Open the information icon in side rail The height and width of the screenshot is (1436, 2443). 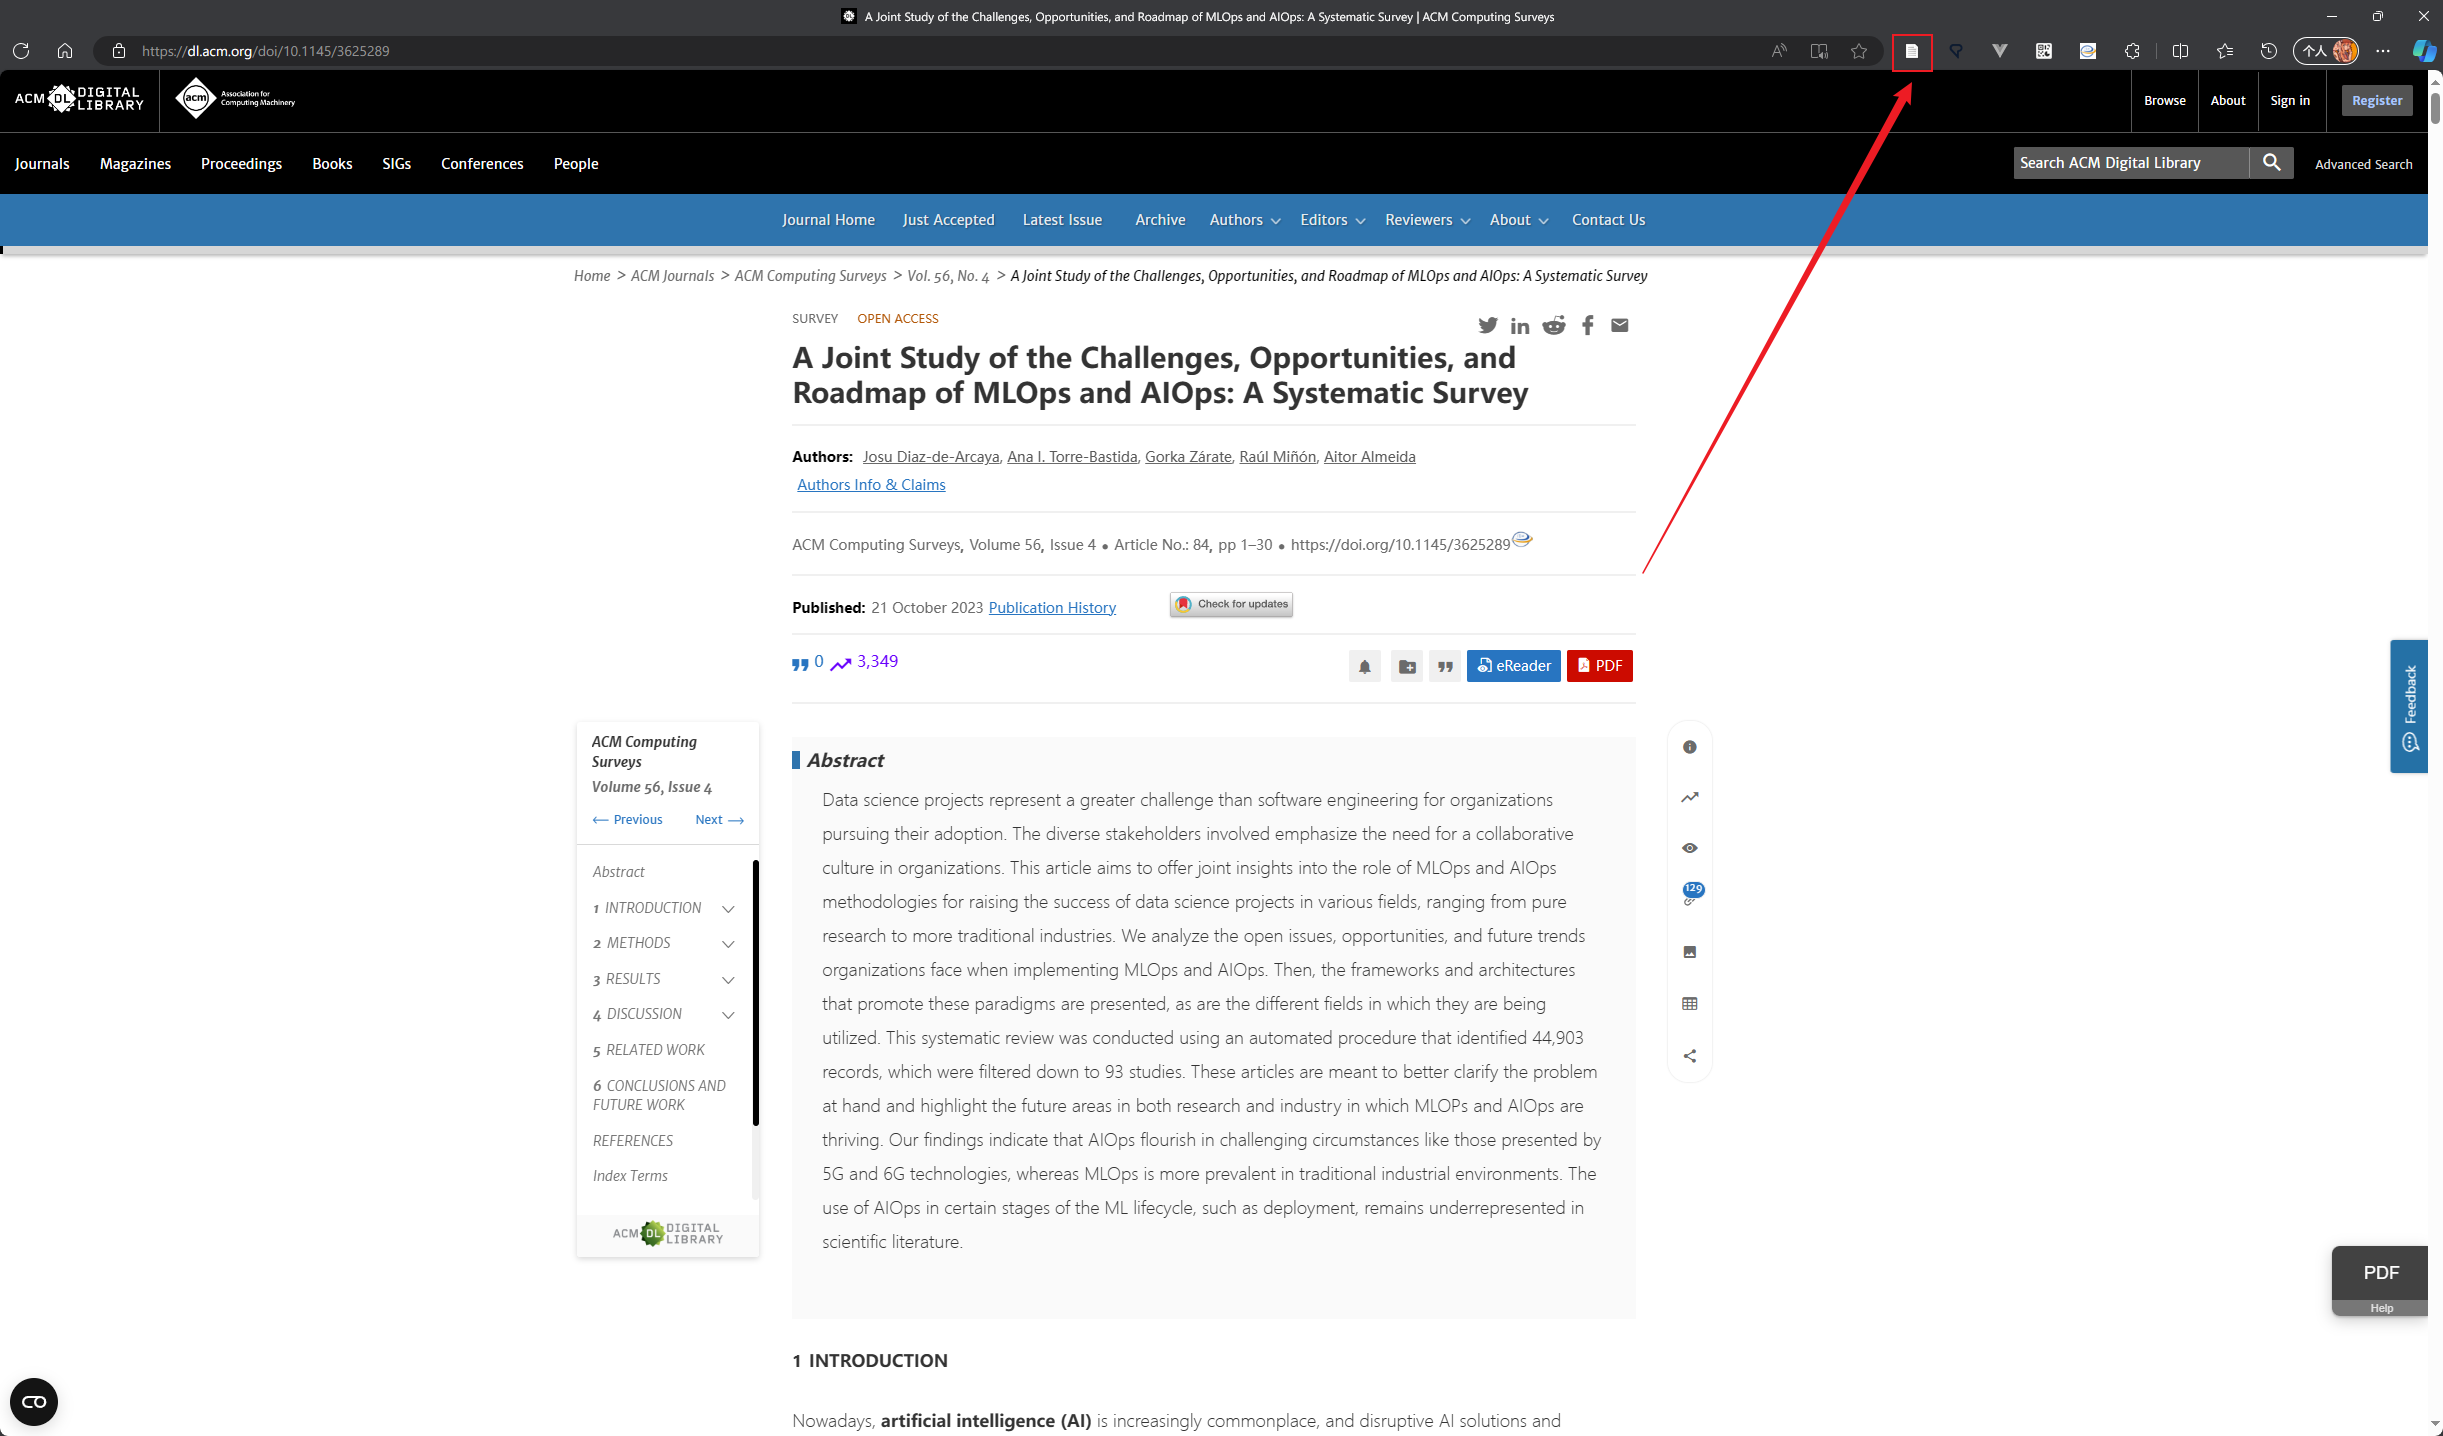click(x=1689, y=747)
